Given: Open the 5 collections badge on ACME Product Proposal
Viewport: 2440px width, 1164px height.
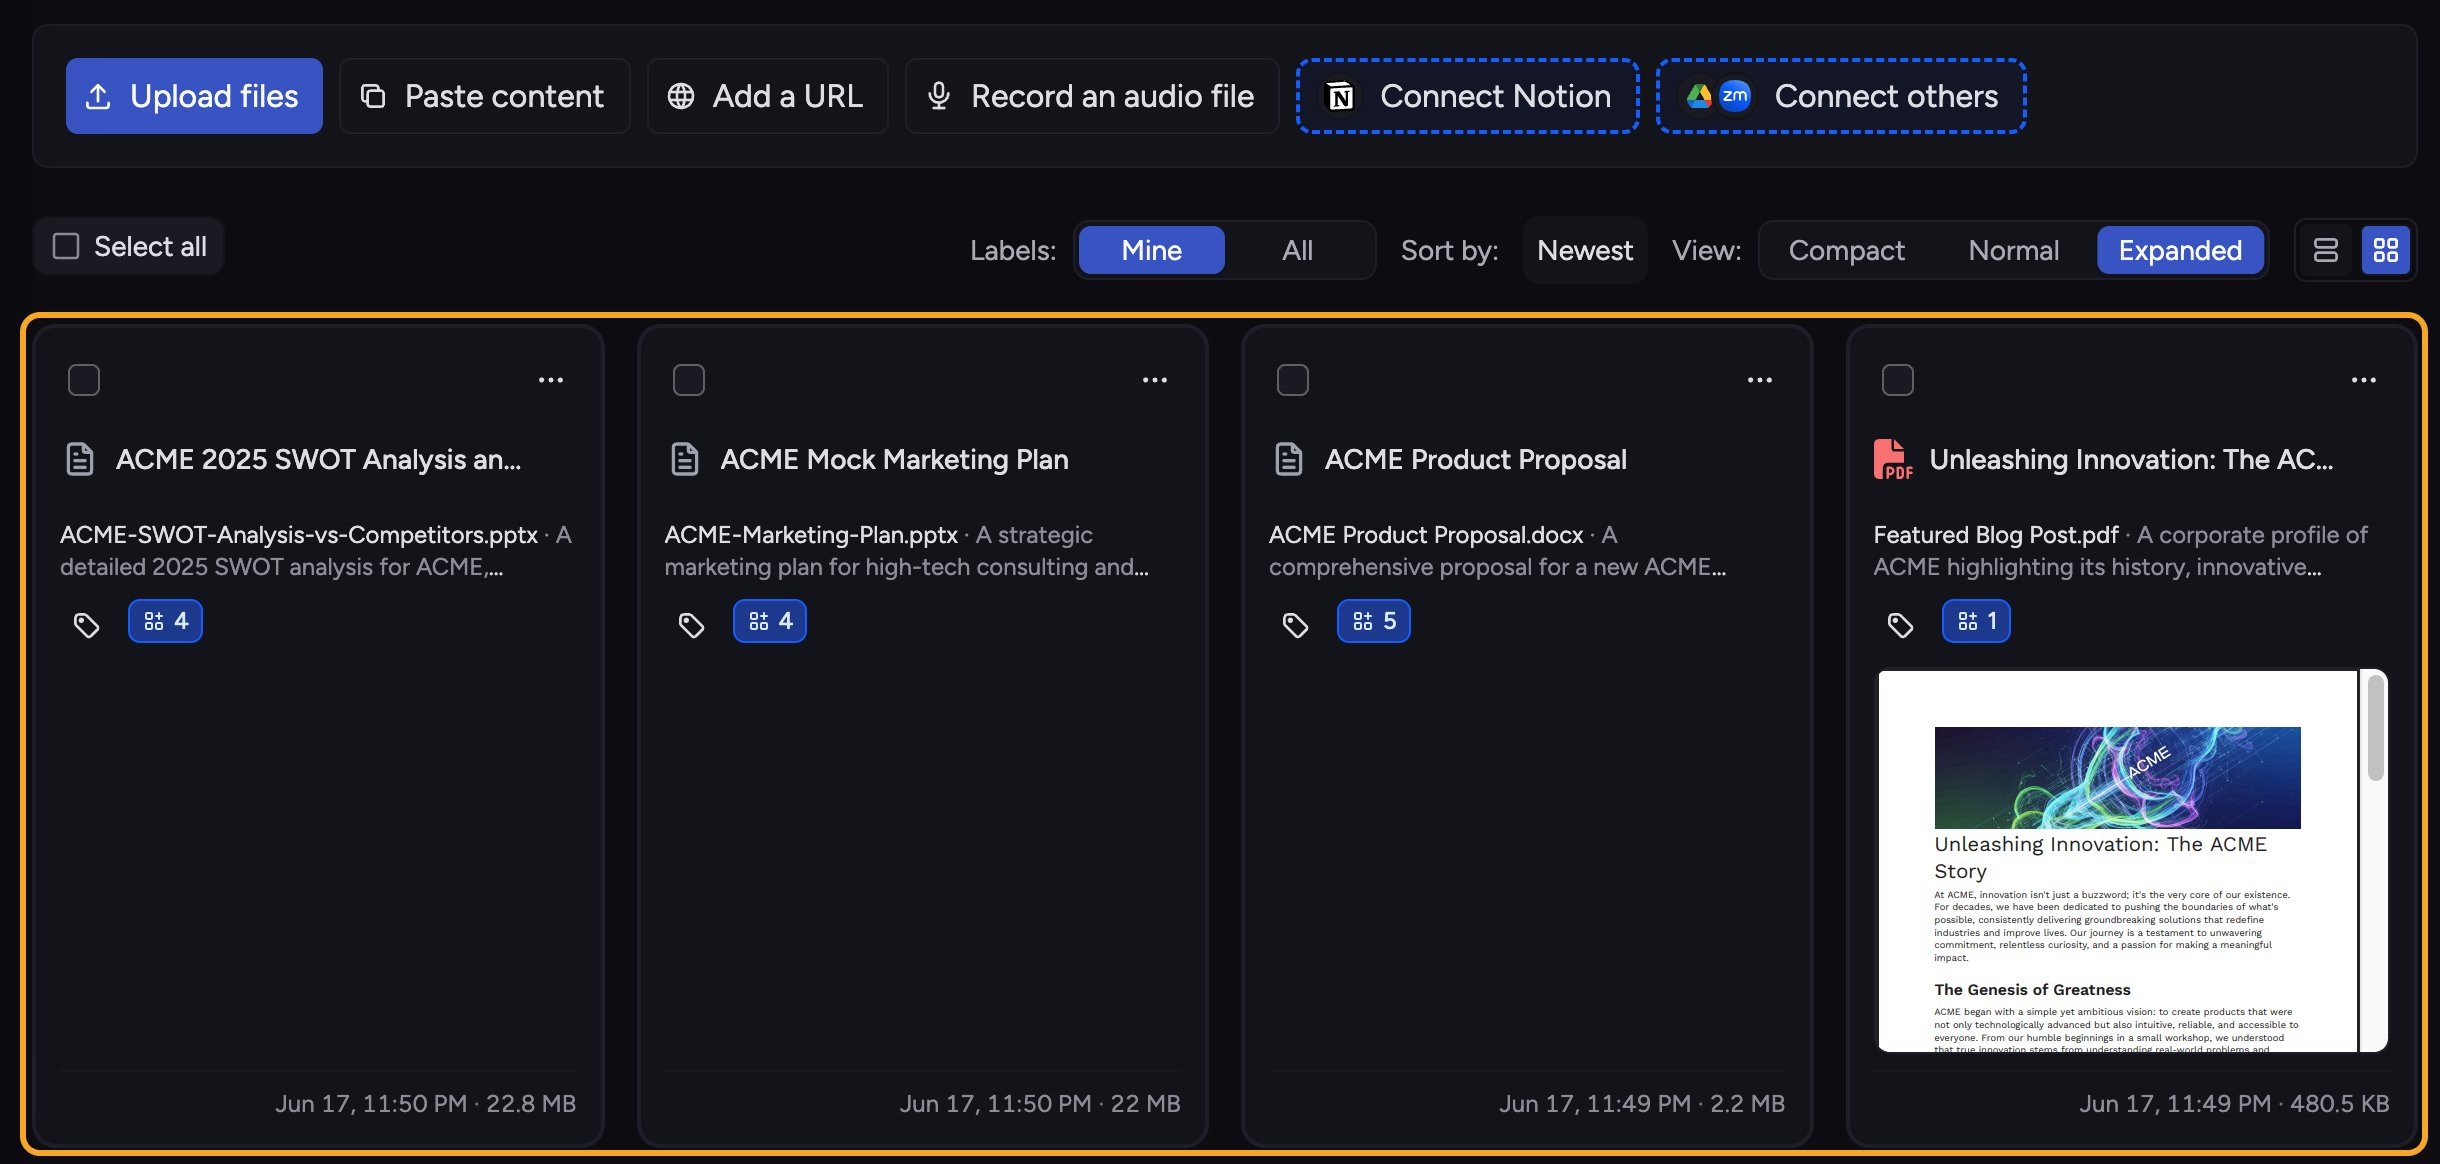Looking at the screenshot, I should (1374, 621).
